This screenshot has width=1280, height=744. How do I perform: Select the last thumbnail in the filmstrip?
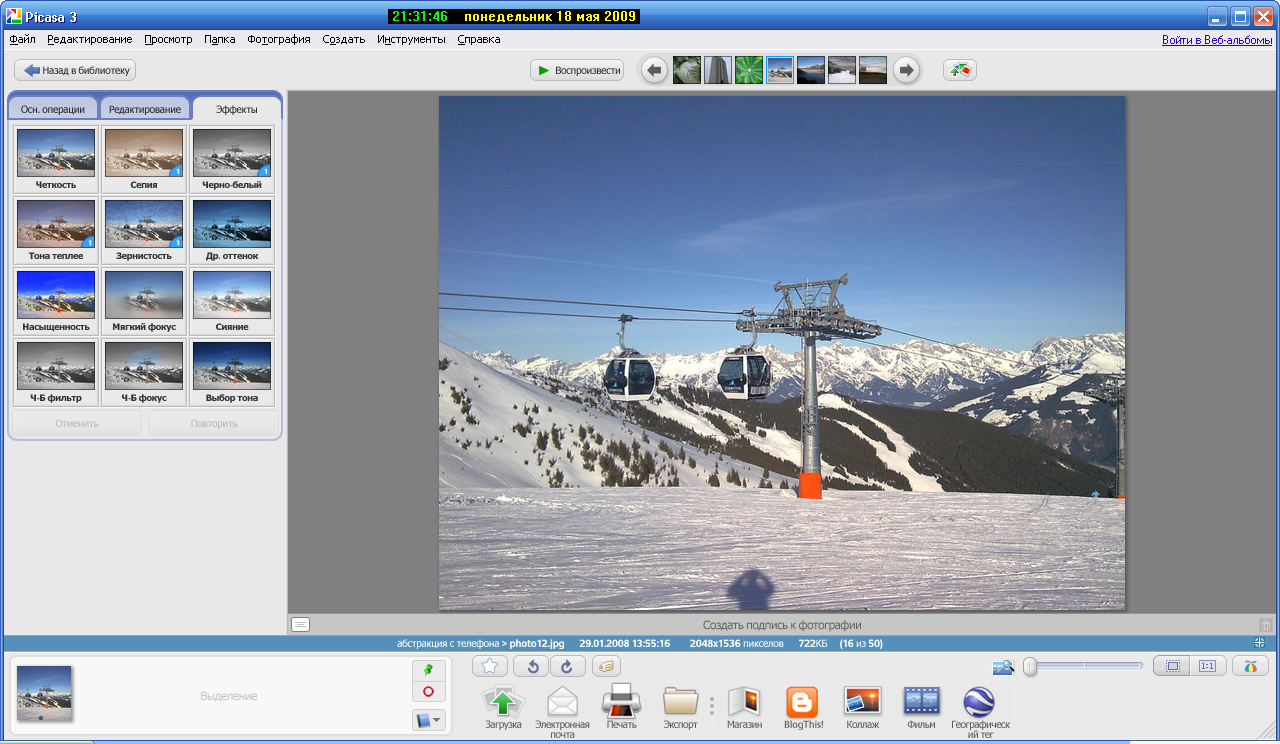(x=873, y=70)
